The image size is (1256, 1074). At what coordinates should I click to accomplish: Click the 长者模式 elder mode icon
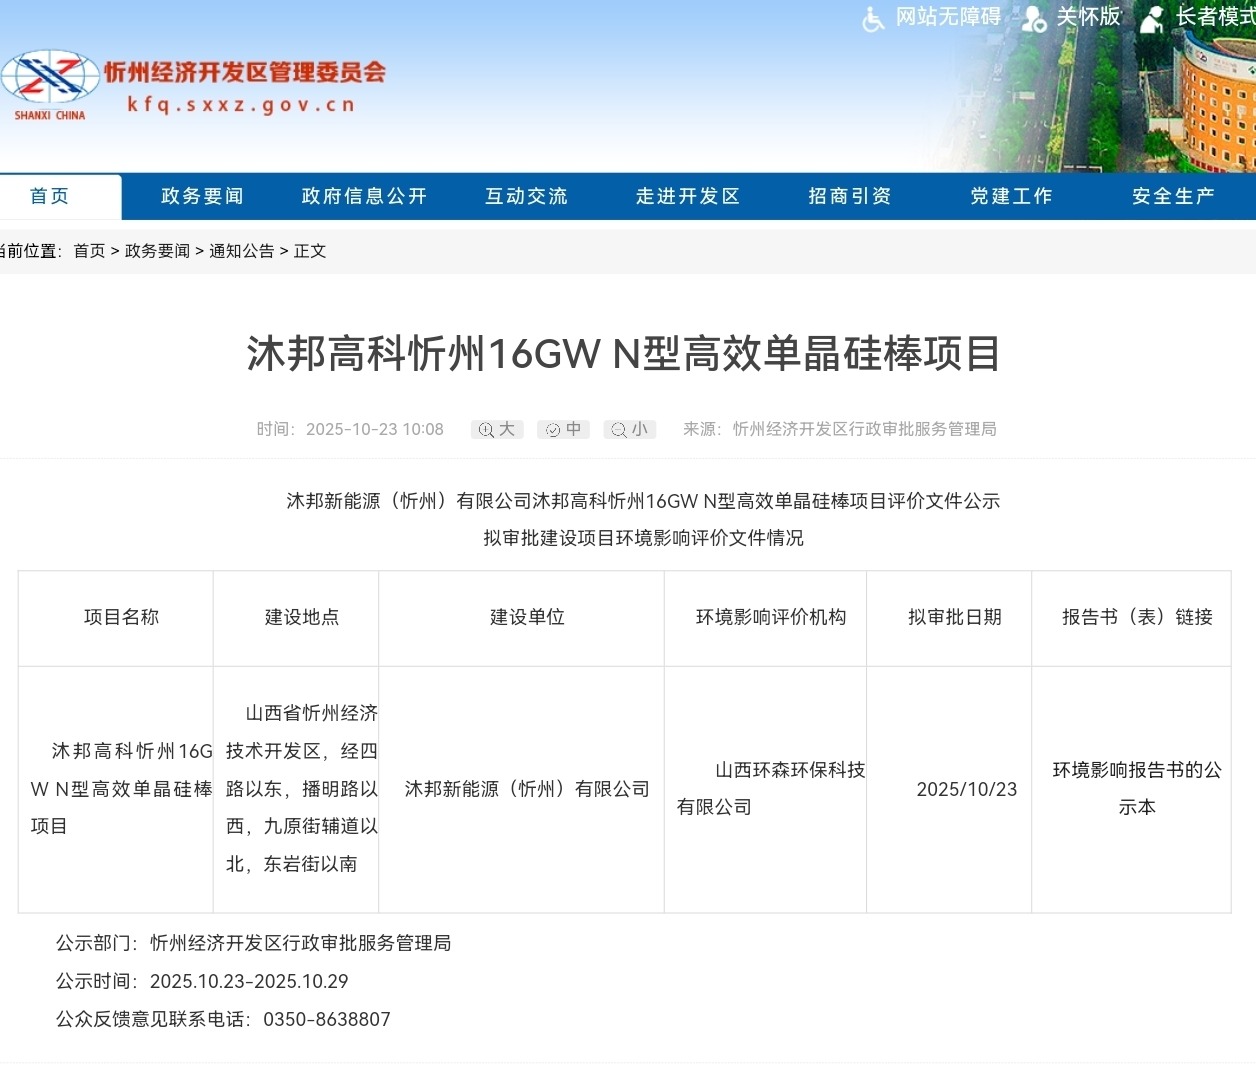pyautogui.click(x=1153, y=18)
